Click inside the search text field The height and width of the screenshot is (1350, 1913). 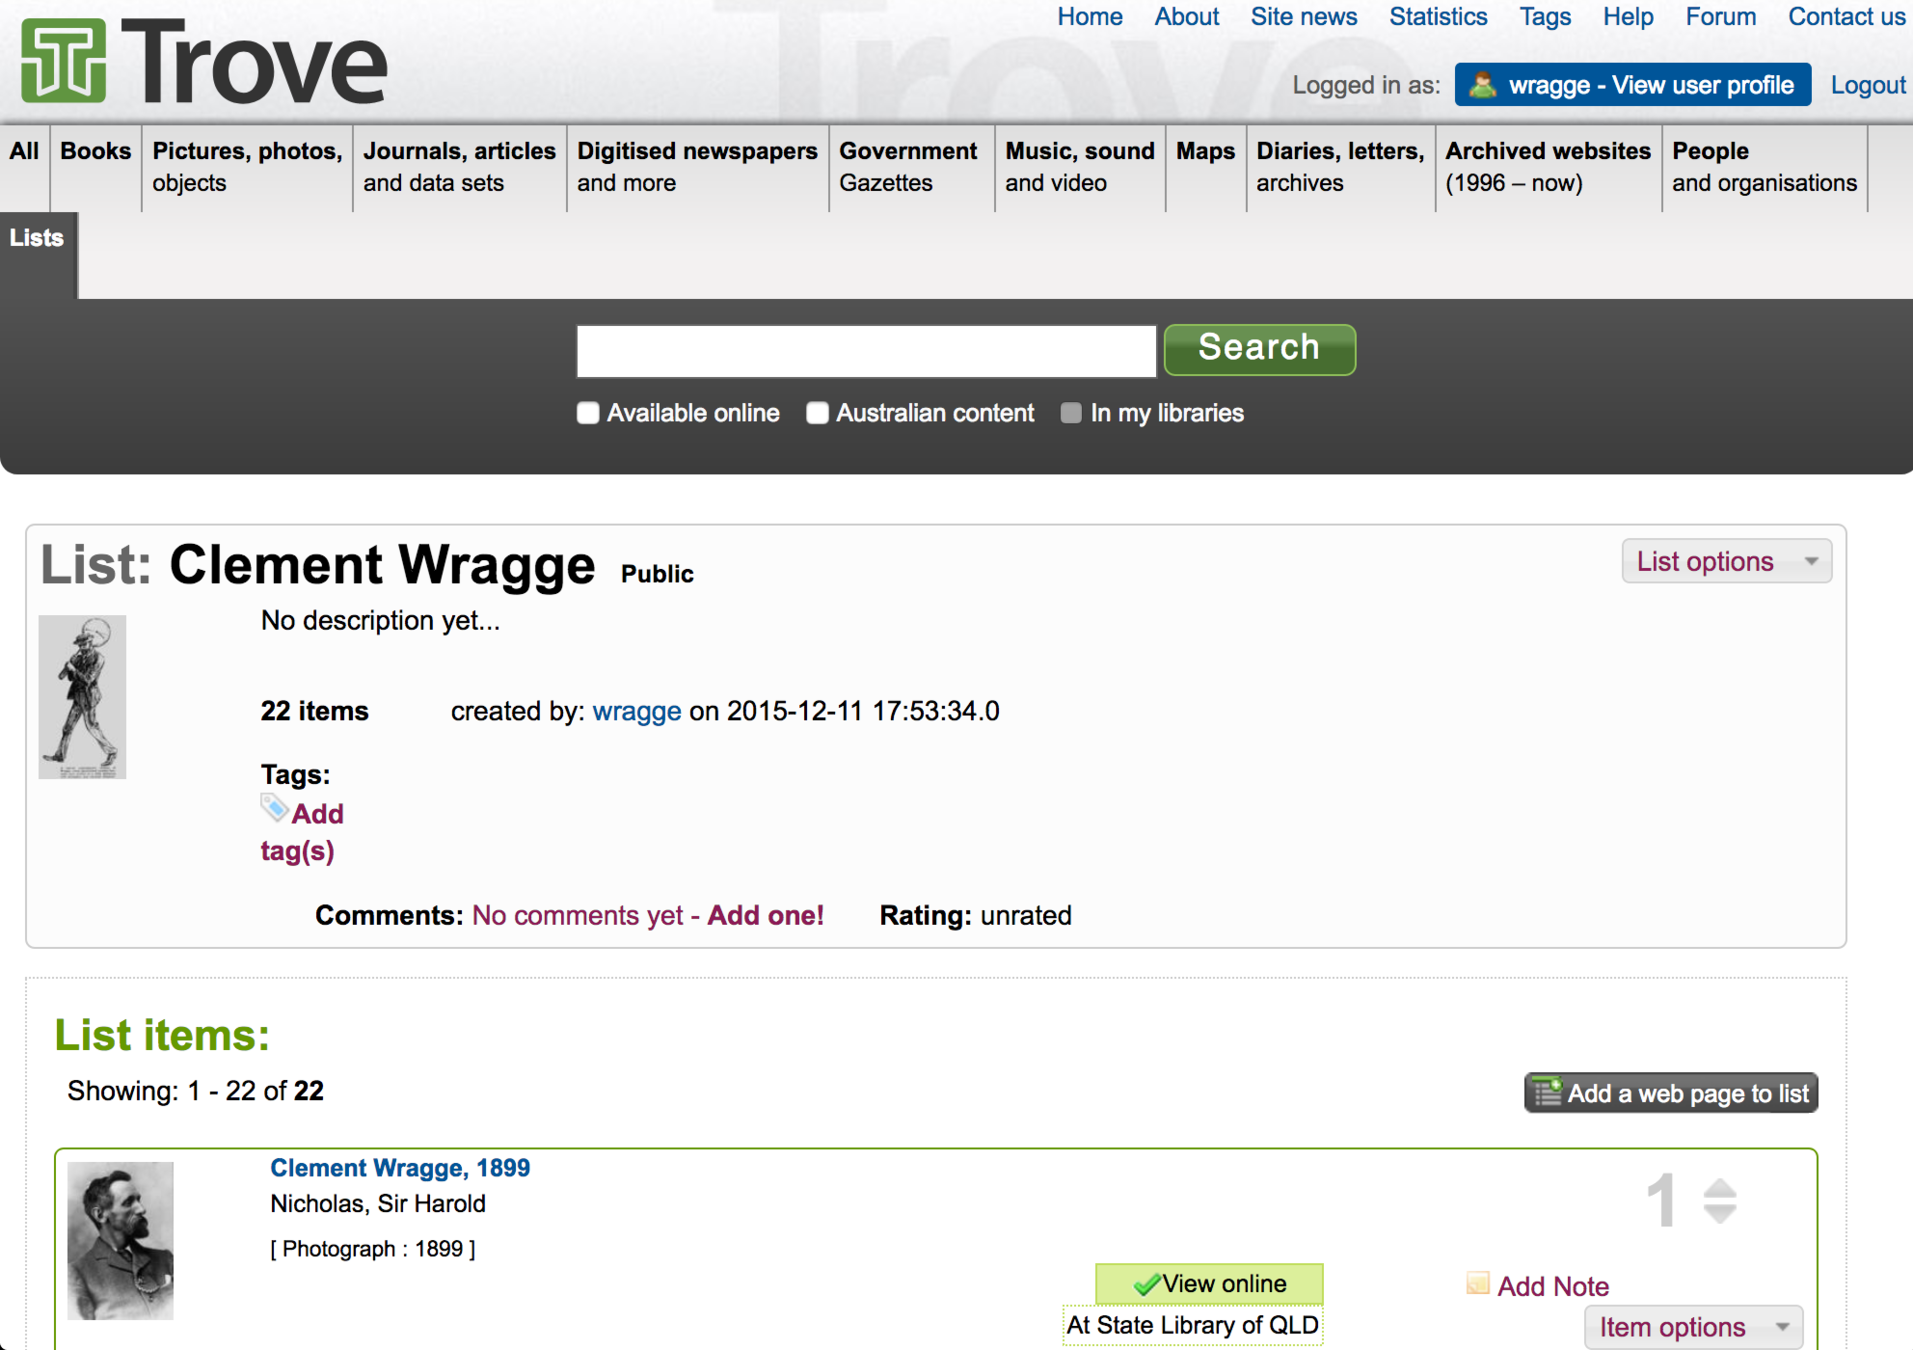(866, 351)
